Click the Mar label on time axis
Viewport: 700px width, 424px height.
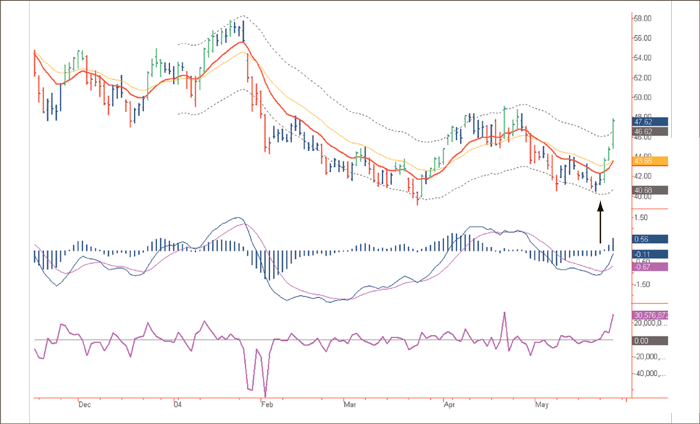[x=350, y=405]
